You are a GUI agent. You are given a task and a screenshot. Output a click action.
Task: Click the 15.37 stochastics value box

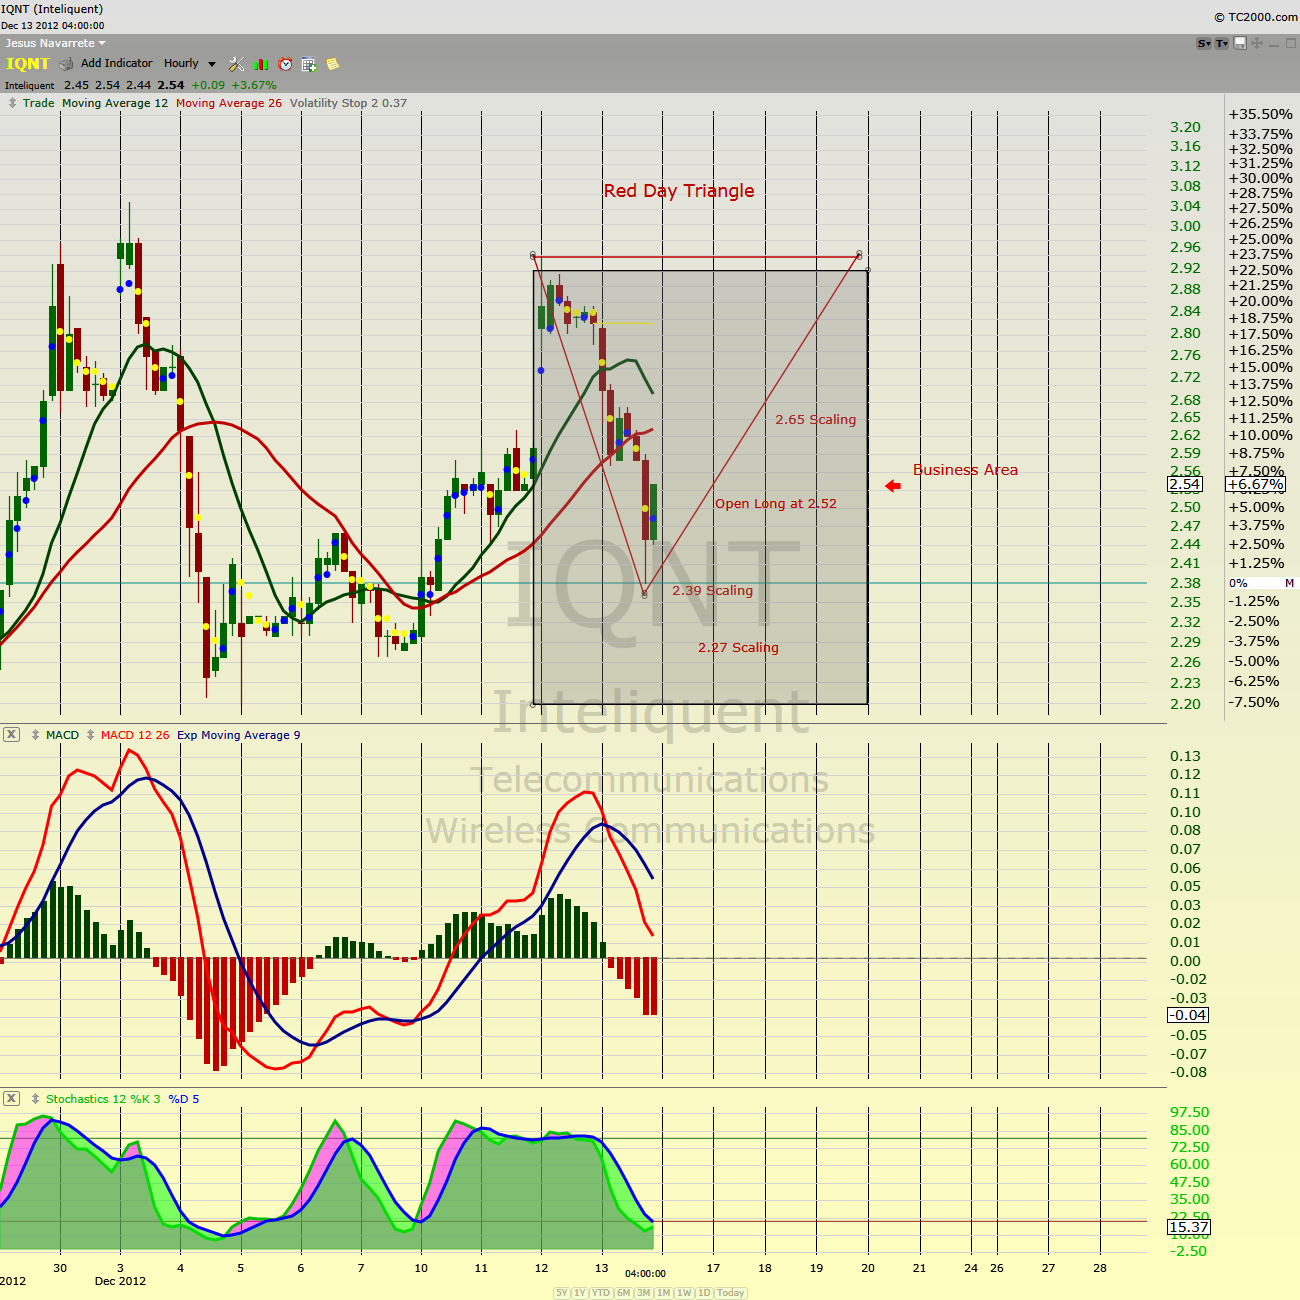coord(1189,1227)
